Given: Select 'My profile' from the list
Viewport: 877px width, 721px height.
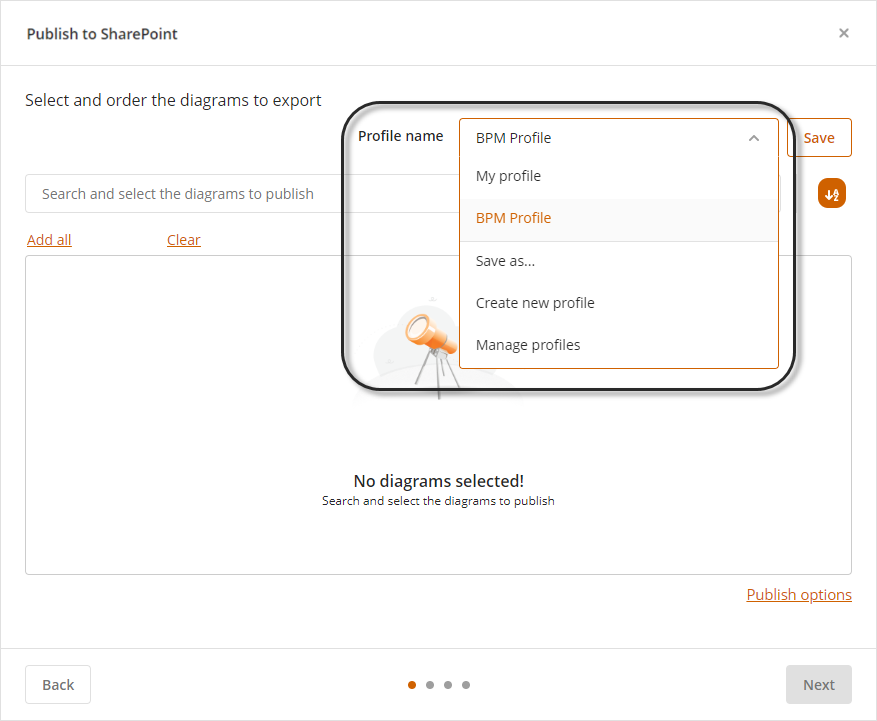Looking at the screenshot, I should [x=508, y=176].
